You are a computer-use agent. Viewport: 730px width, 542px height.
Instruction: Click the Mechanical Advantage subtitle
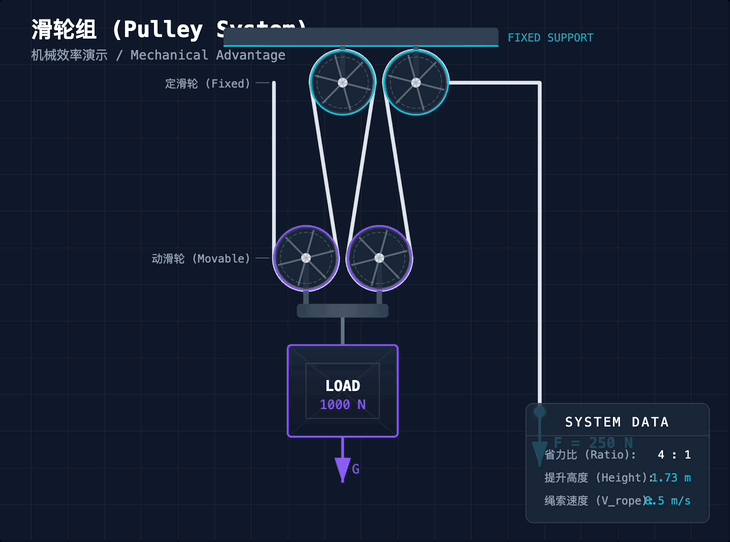coord(207,55)
